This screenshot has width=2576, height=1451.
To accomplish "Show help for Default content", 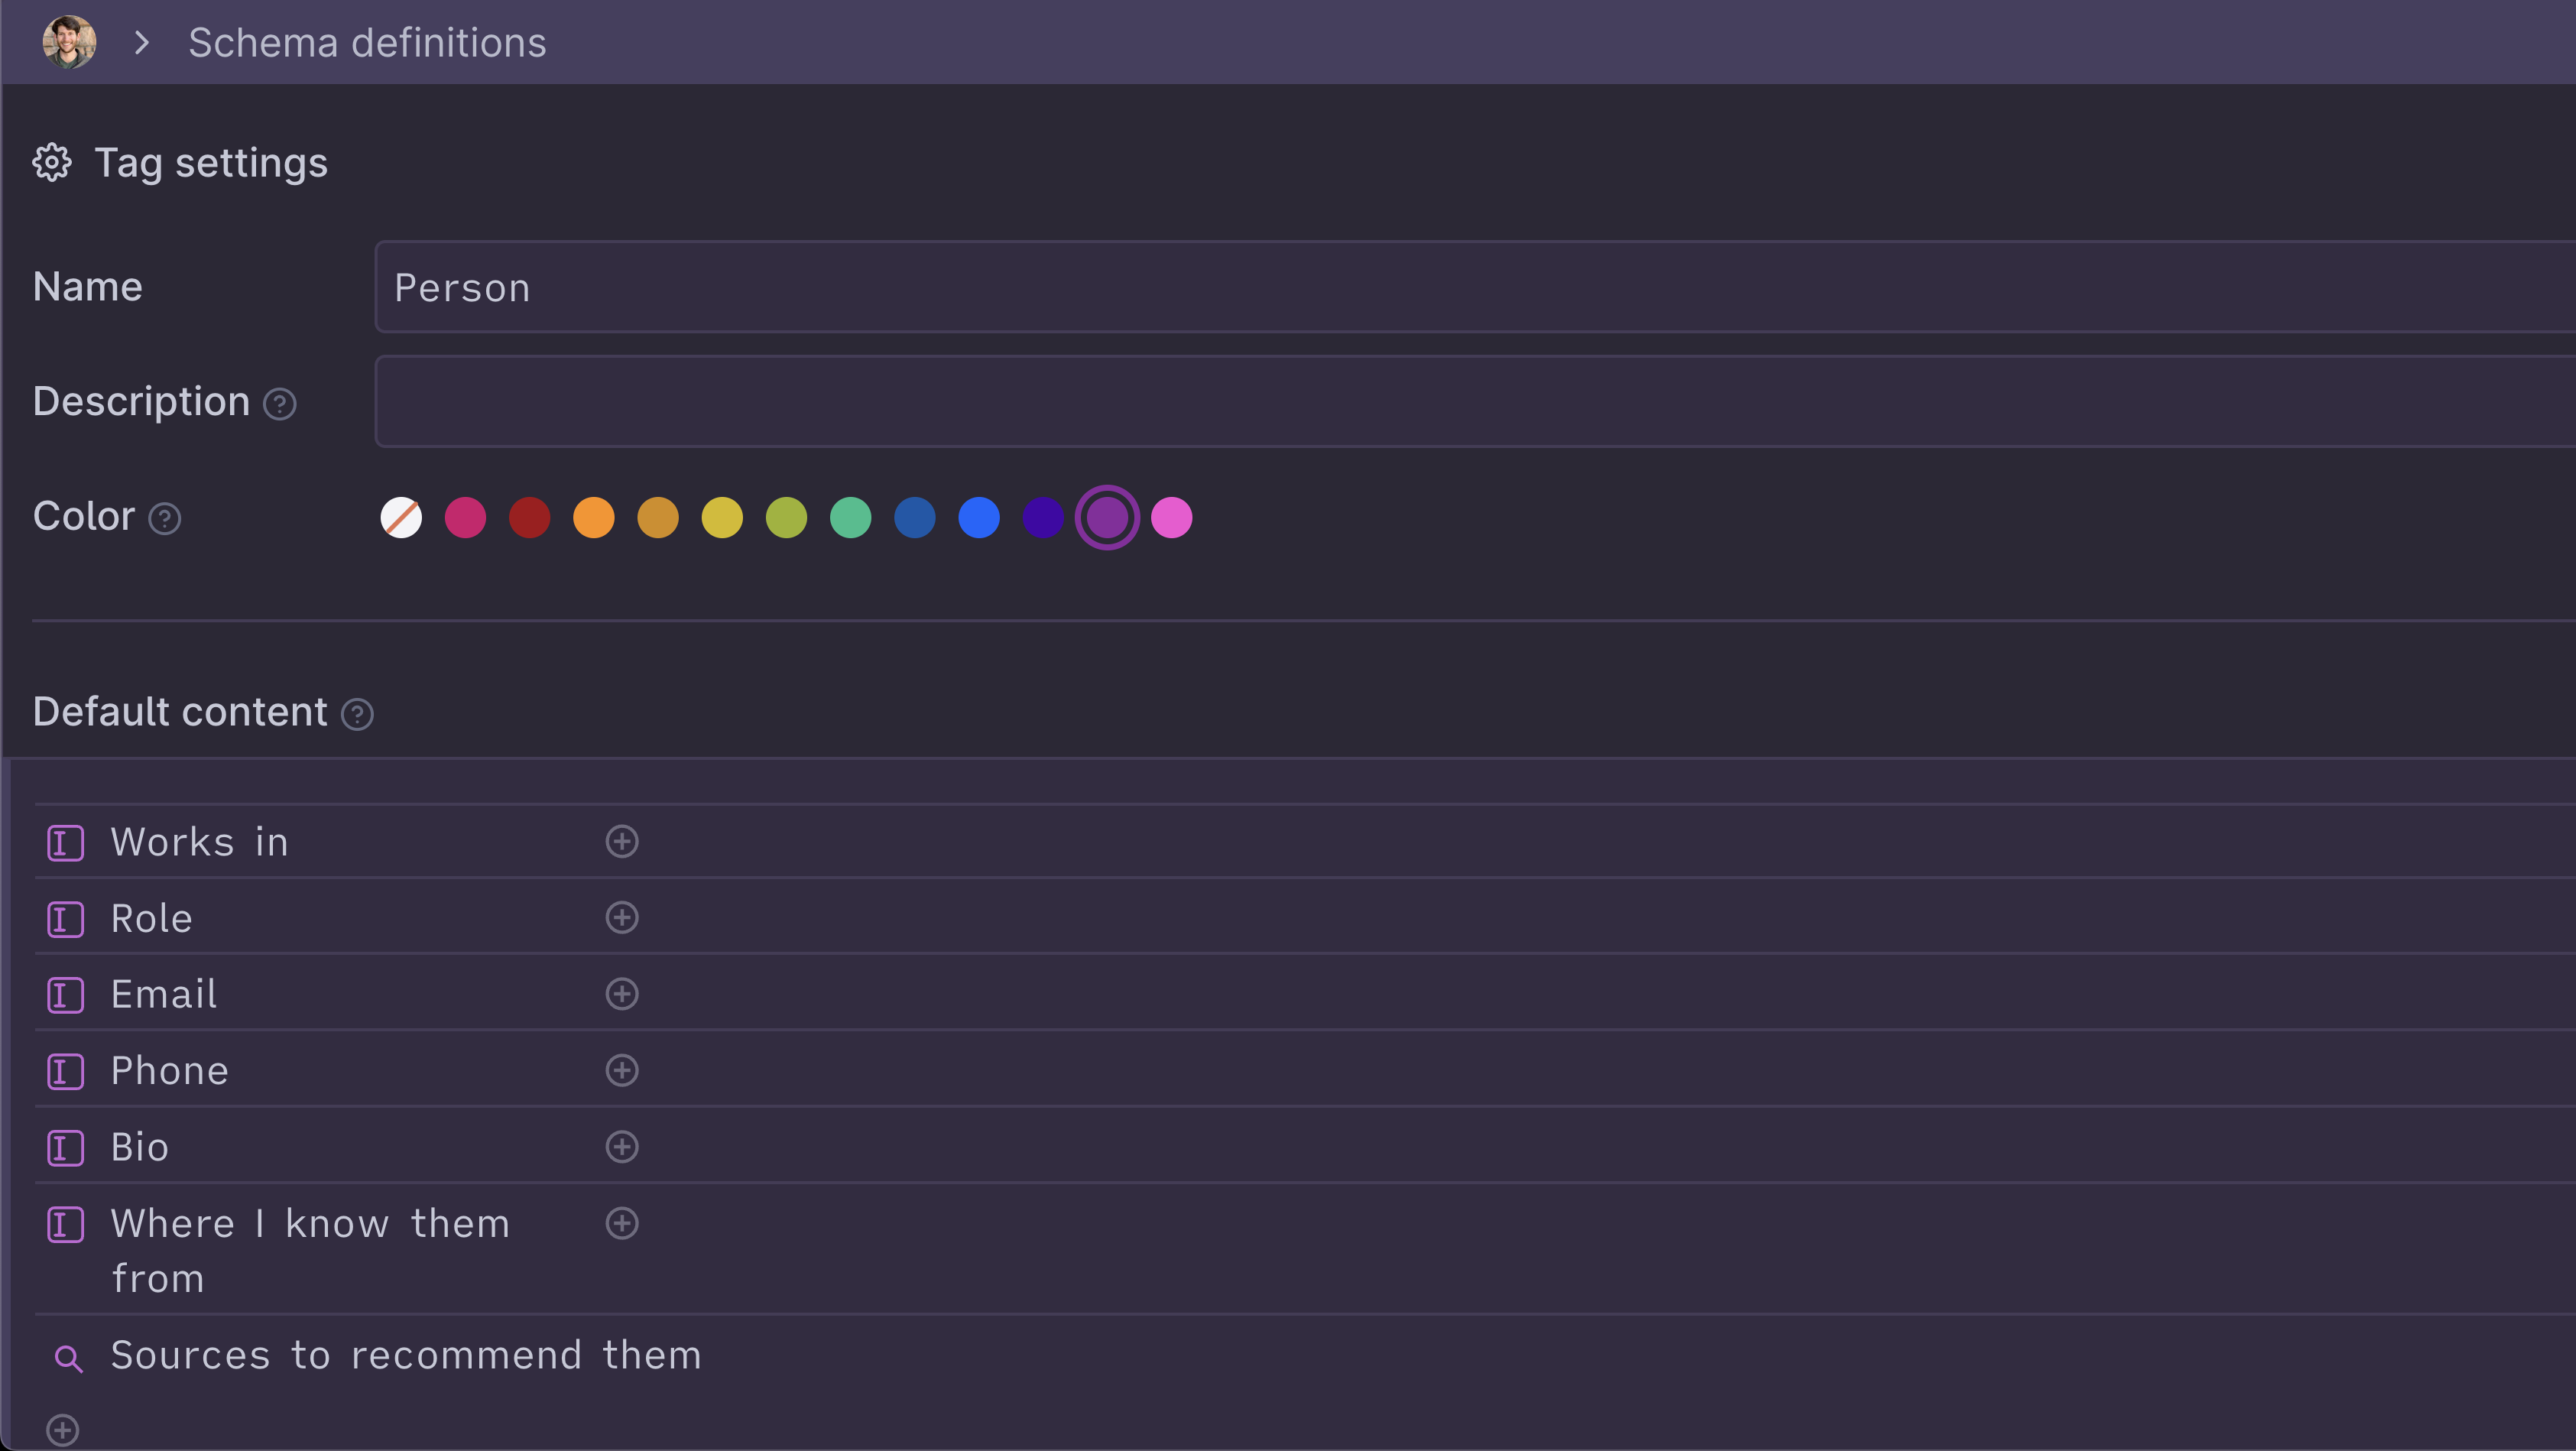I will [357, 714].
